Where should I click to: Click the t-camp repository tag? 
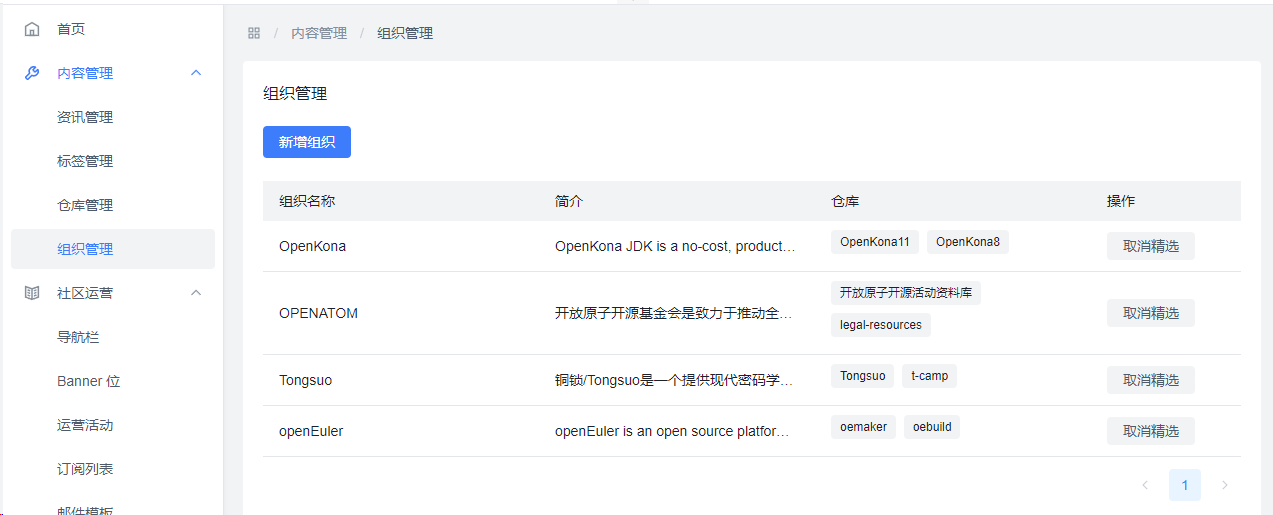point(930,376)
